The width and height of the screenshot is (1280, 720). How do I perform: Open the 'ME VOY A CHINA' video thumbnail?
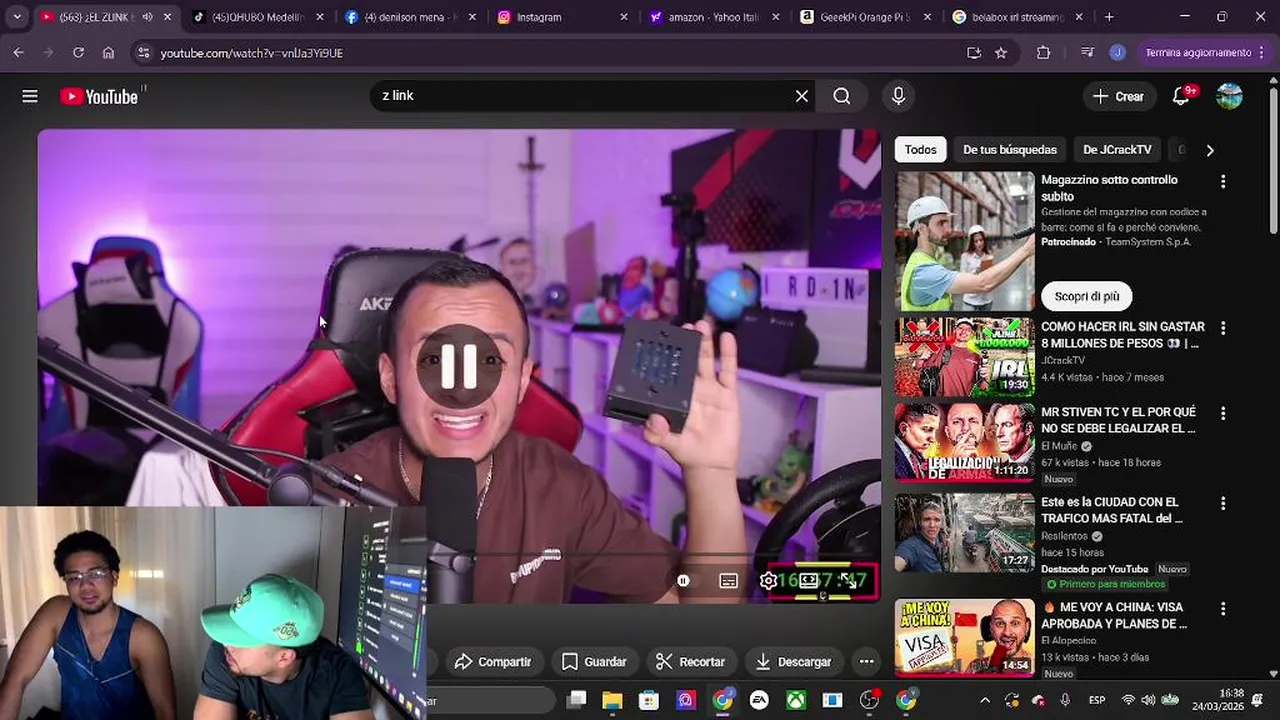pos(965,638)
